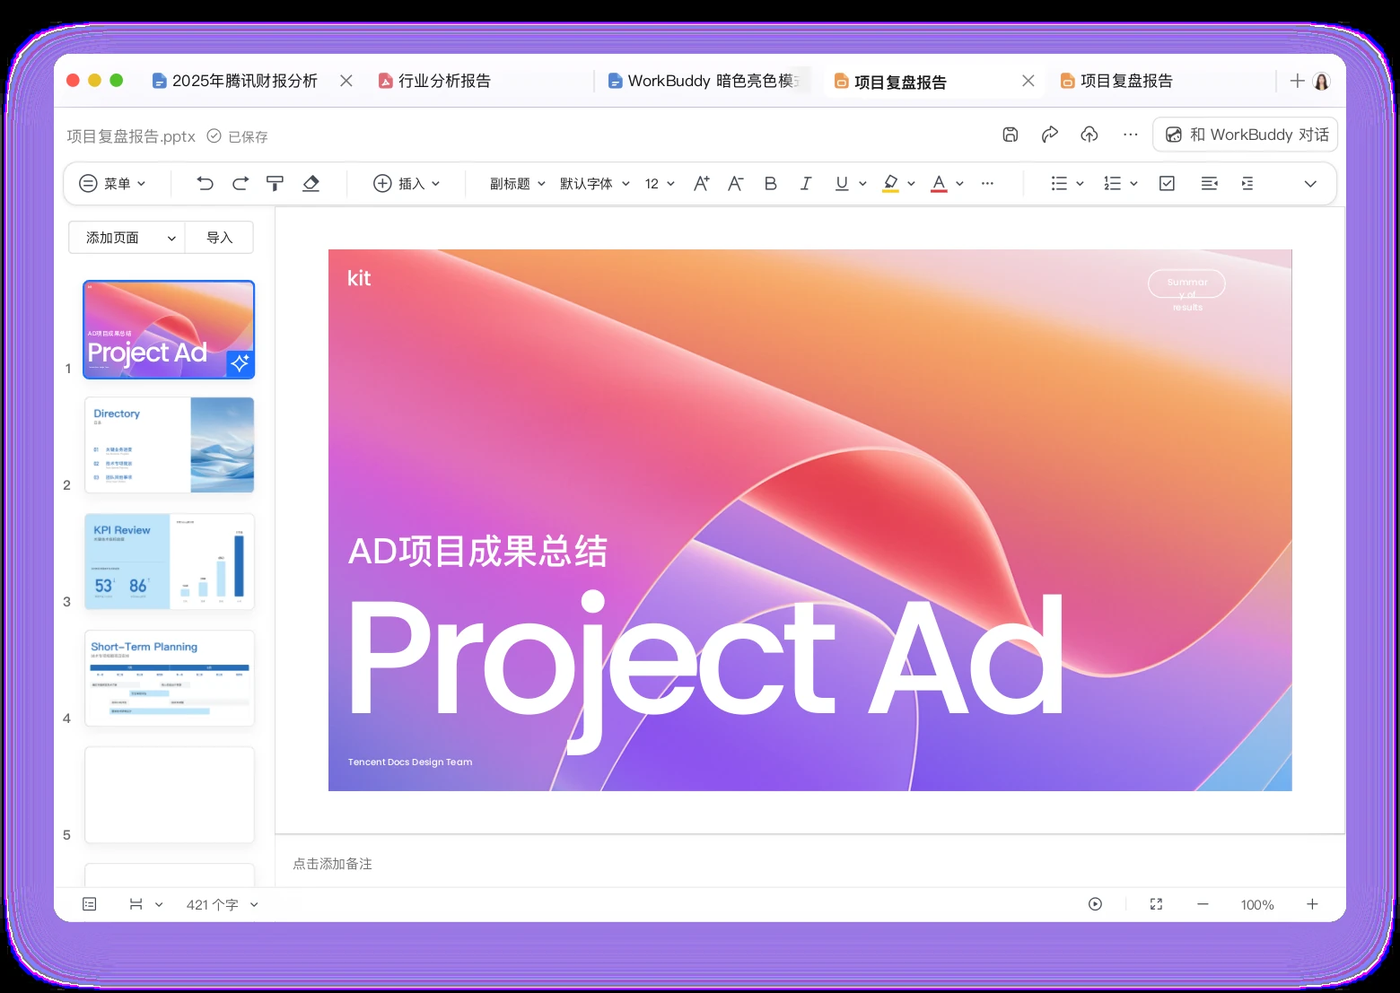
Task: Open the 菜单 menu
Action: (x=112, y=183)
